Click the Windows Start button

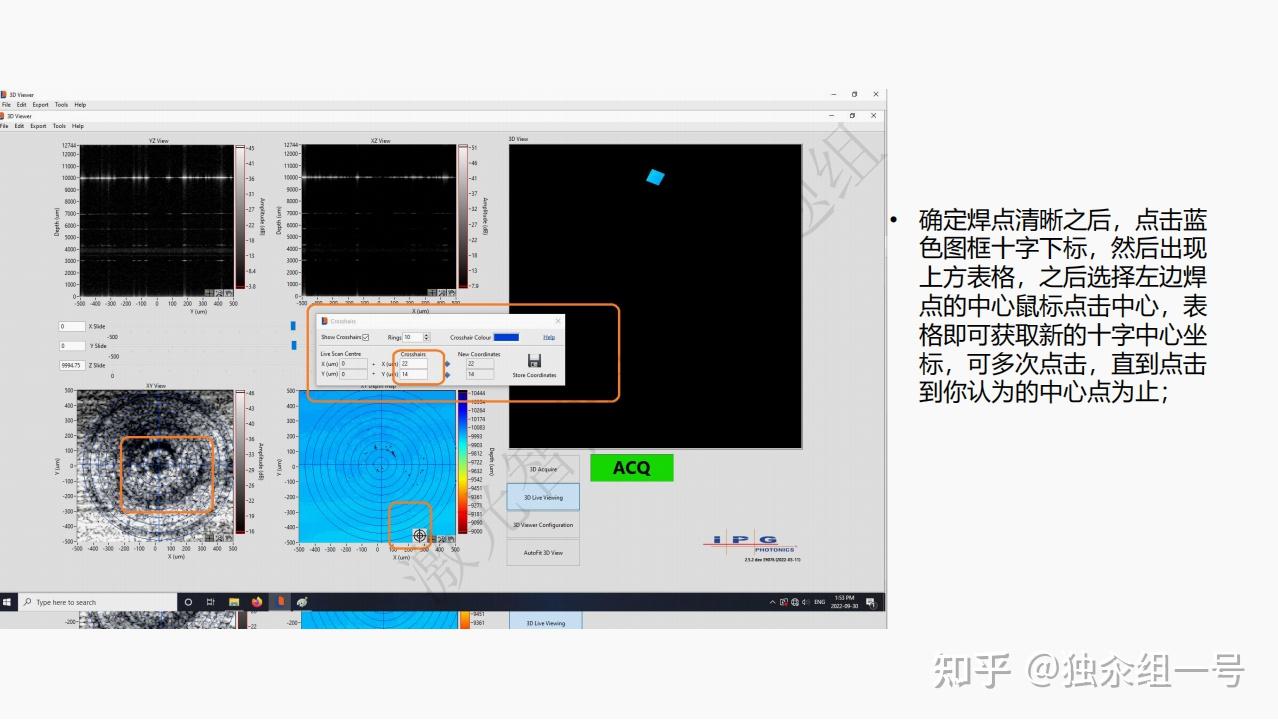(8, 601)
